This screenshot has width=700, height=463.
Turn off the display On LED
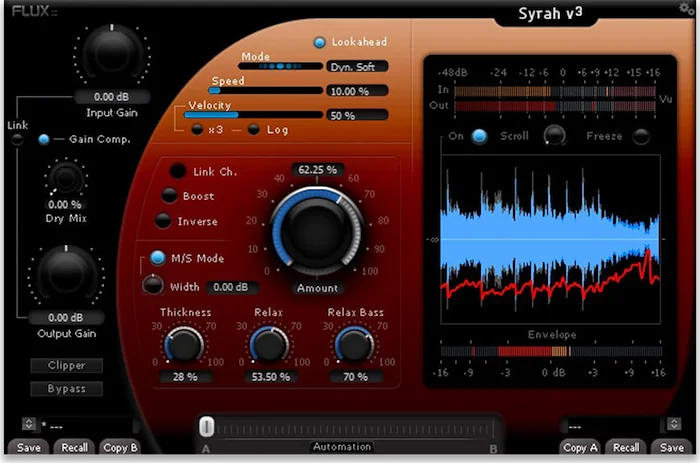(479, 136)
